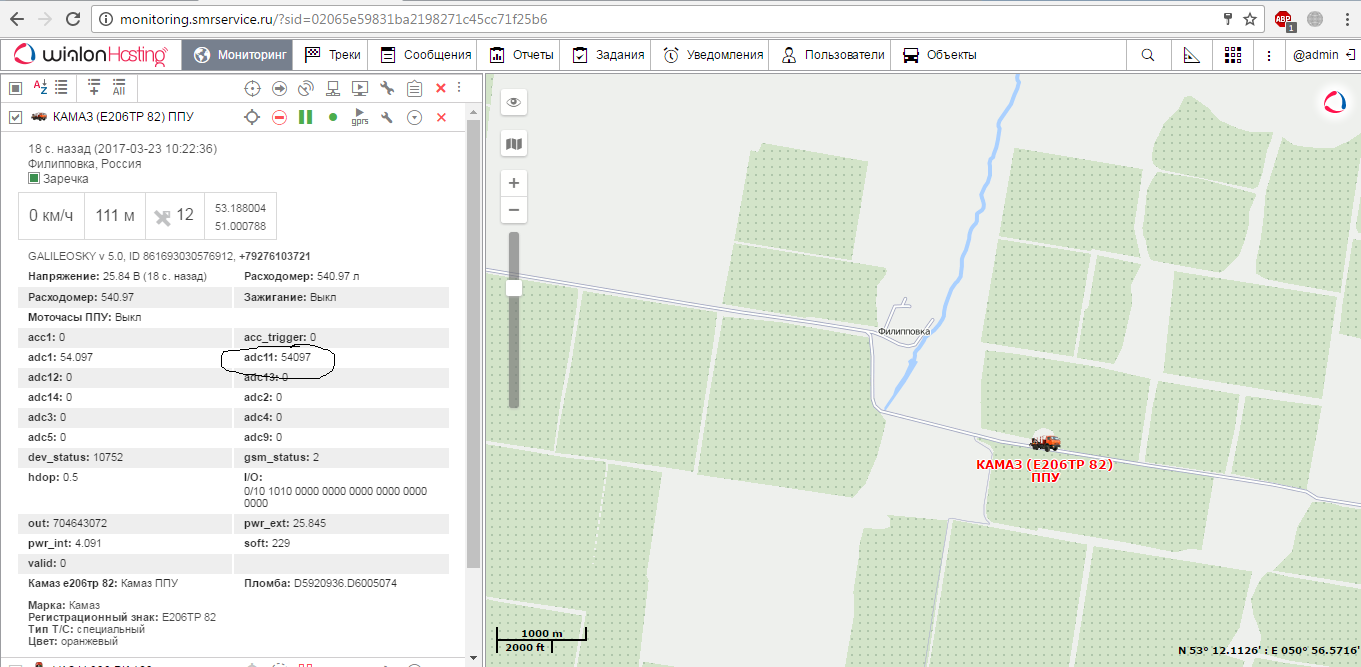Click map layers icon on the map

514,144
